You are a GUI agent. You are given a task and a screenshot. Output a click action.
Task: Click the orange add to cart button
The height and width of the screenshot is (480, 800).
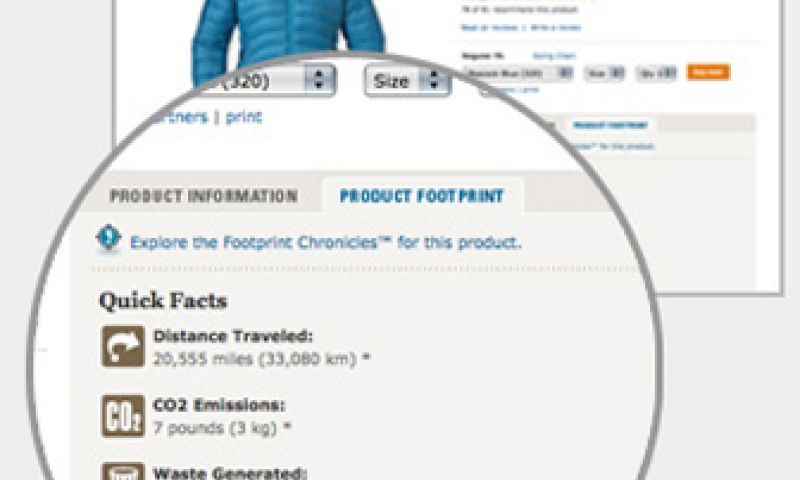(708, 72)
